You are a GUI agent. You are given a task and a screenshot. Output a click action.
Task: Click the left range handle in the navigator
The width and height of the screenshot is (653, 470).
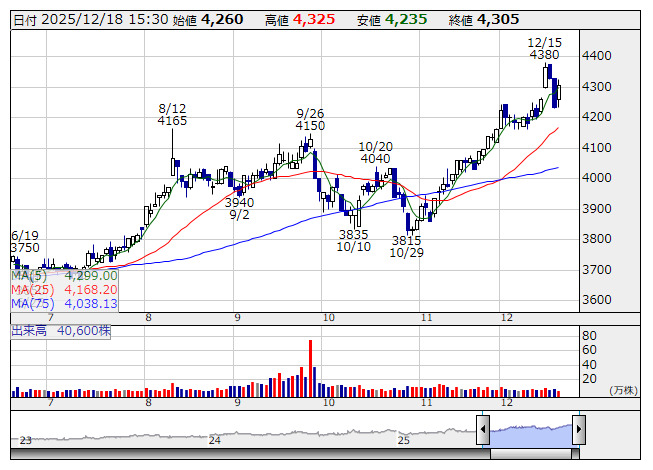click(x=483, y=430)
